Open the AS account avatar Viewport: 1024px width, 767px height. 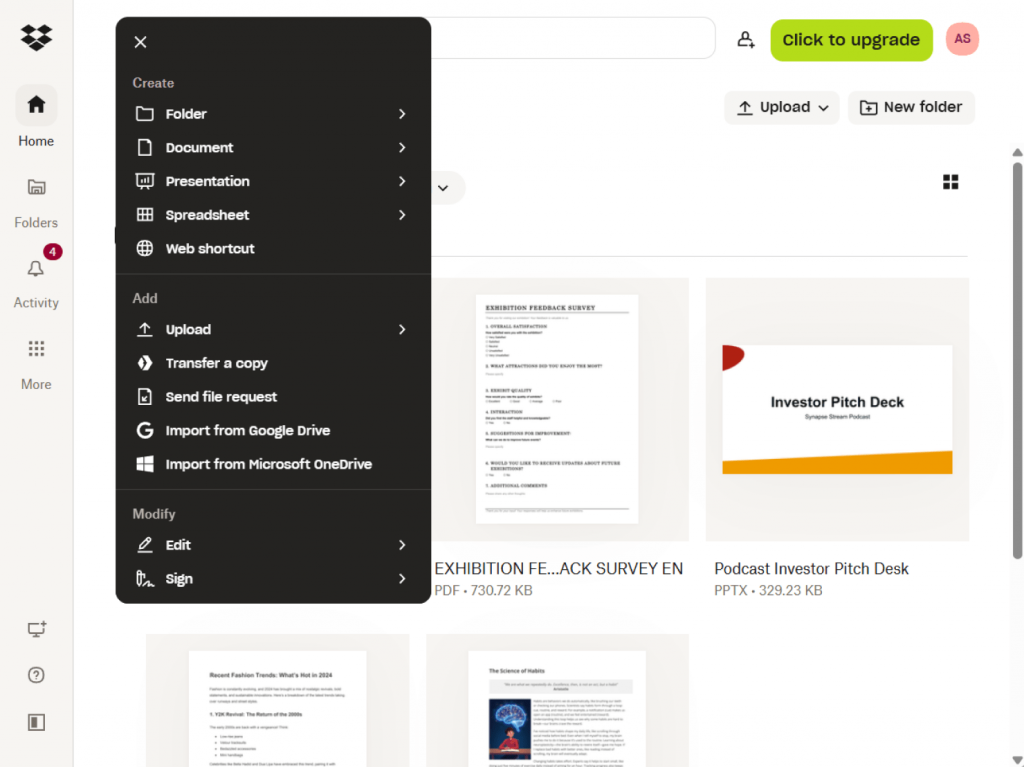click(x=961, y=39)
